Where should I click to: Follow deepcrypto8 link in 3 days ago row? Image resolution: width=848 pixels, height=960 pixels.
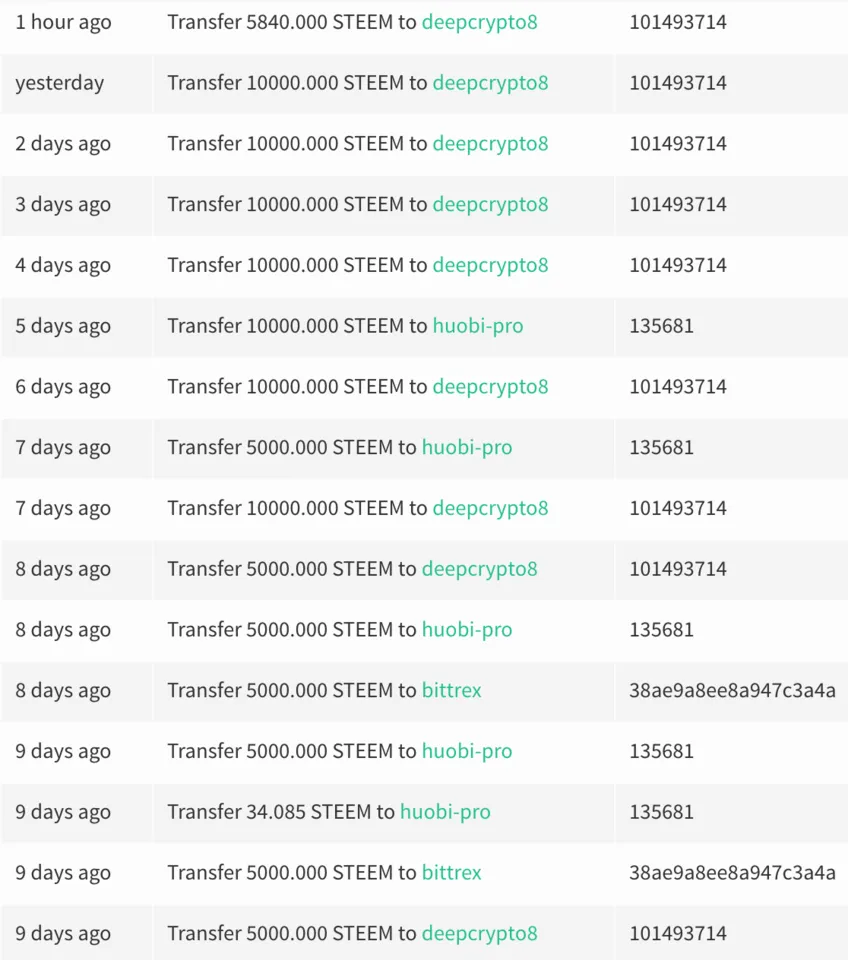click(x=490, y=205)
